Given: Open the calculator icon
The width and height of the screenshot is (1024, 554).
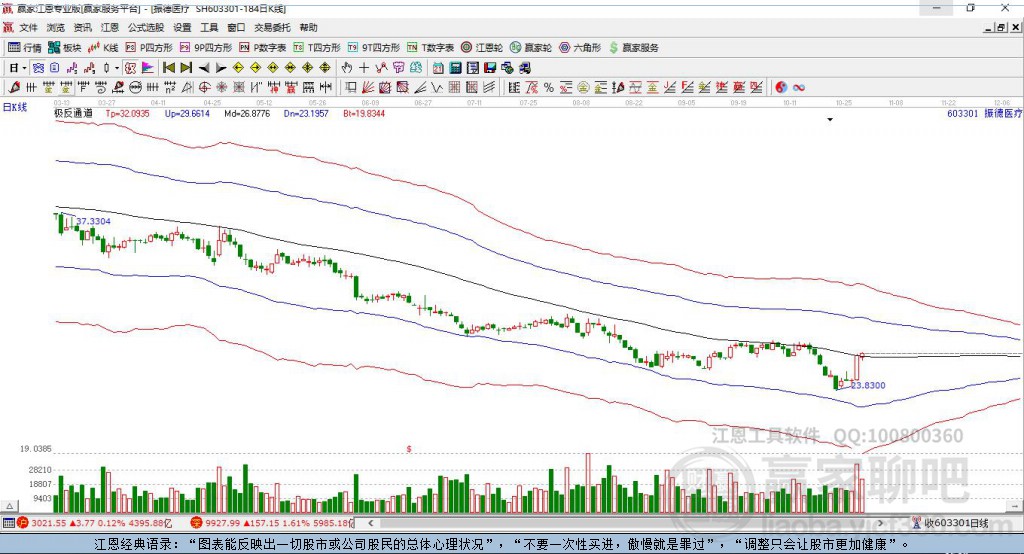Looking at the screenshot, I should (x=455, y=68).
